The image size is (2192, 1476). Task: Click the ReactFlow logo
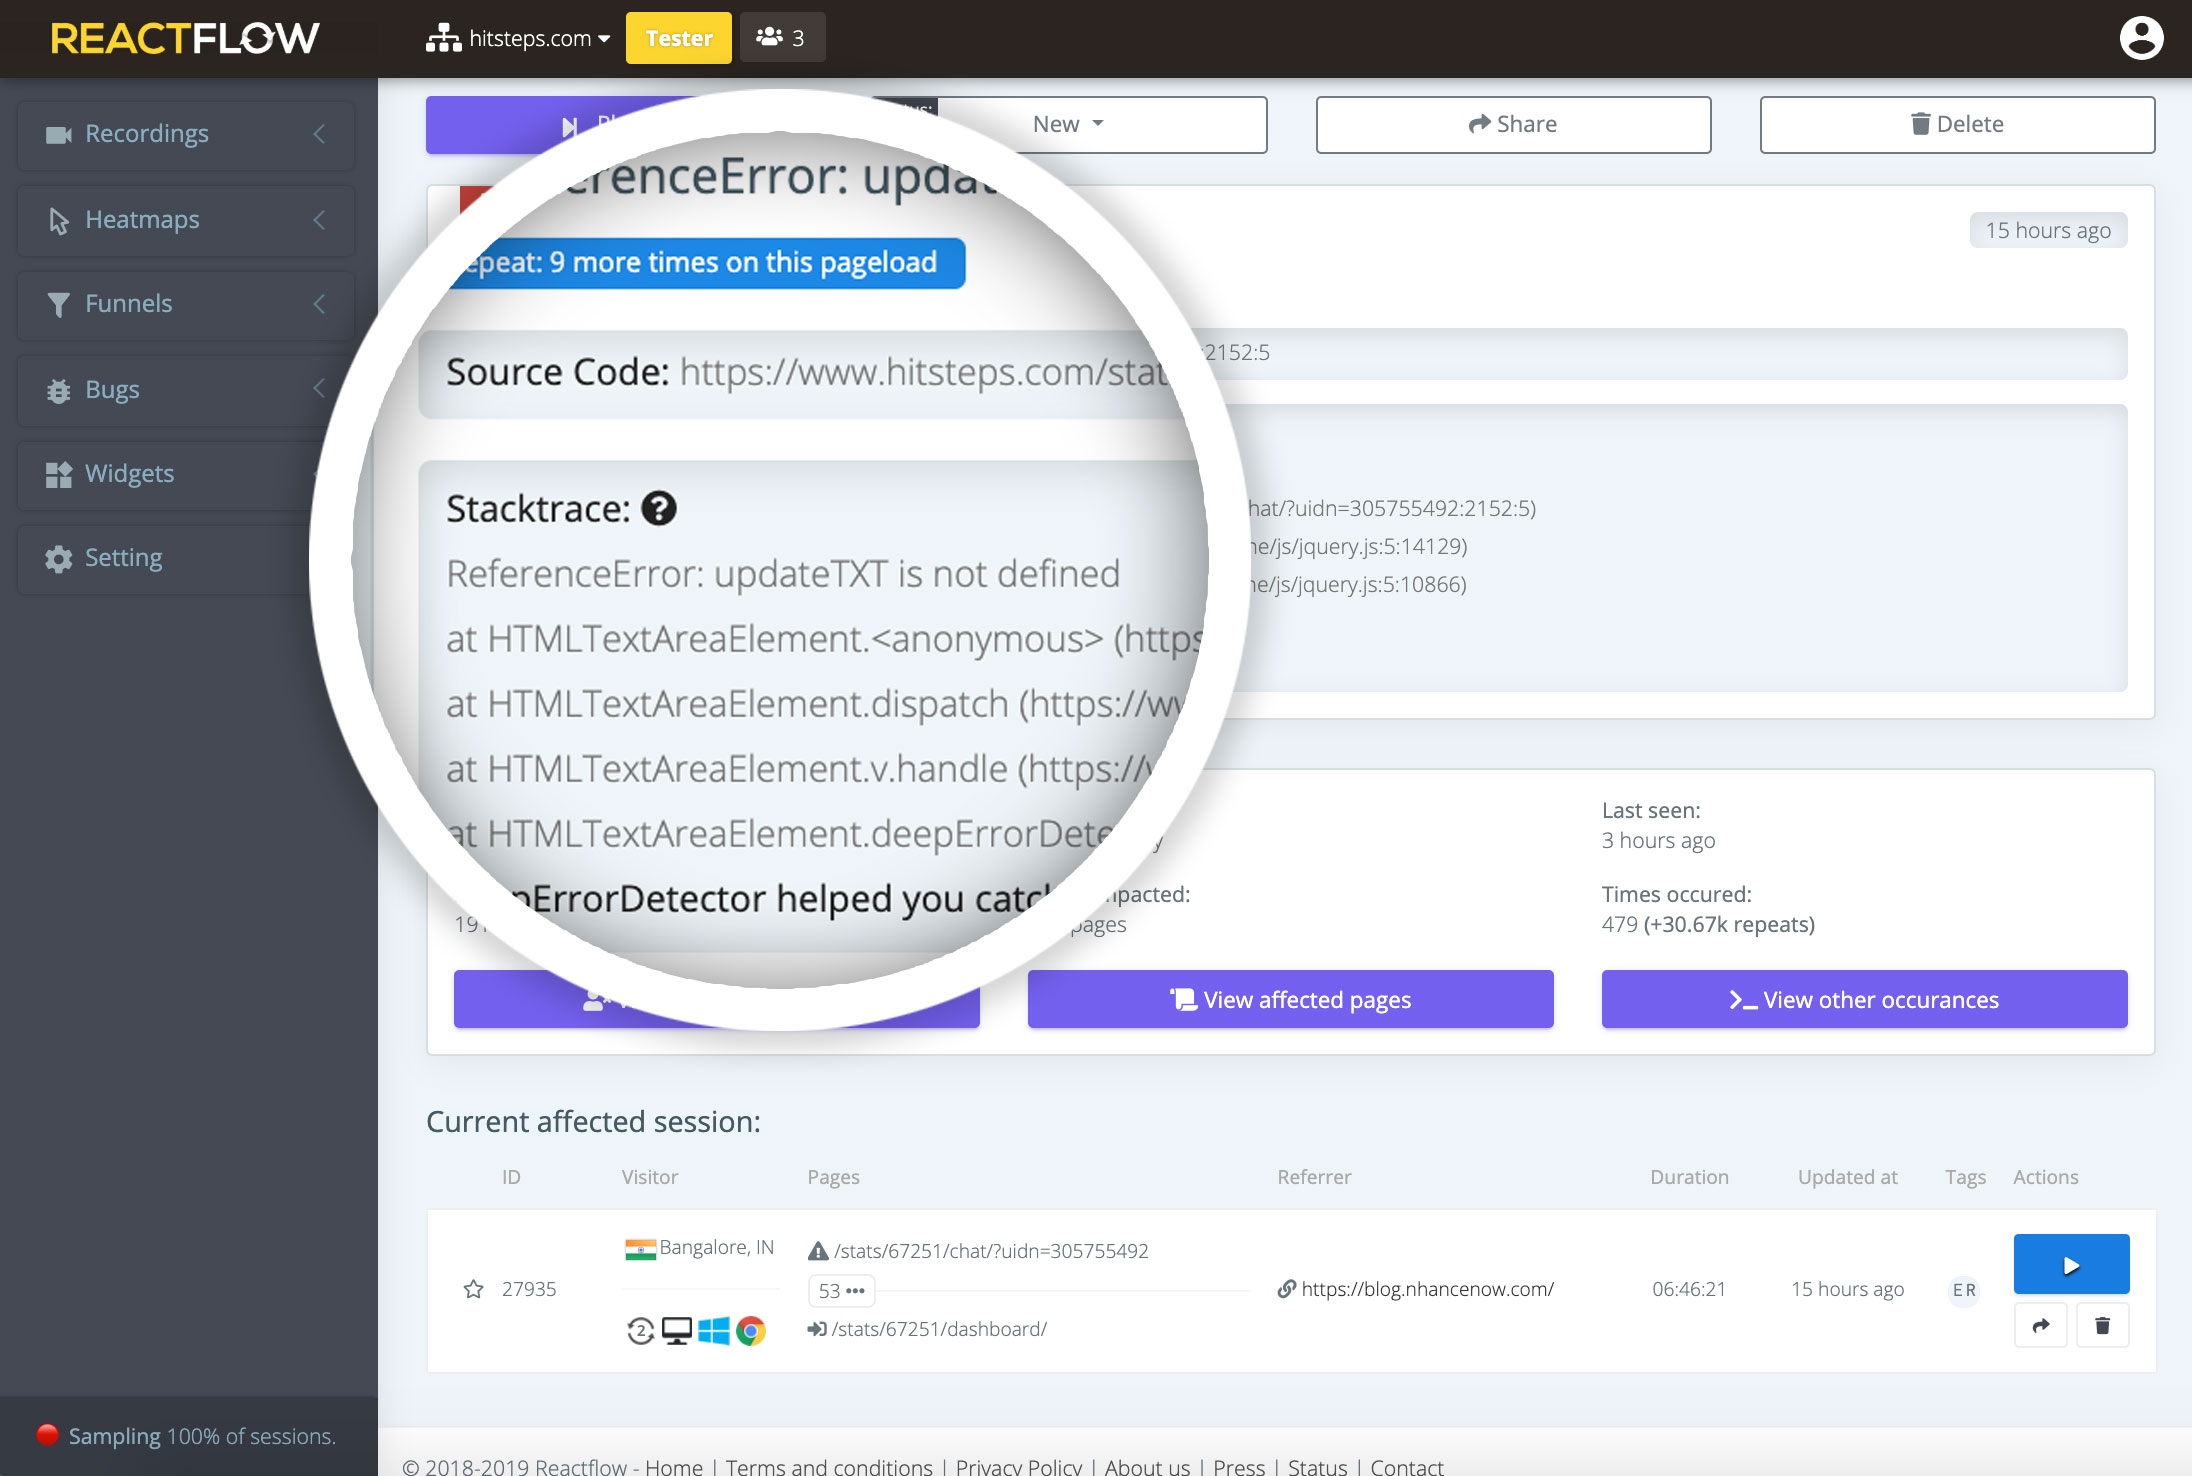pos(185,38)
